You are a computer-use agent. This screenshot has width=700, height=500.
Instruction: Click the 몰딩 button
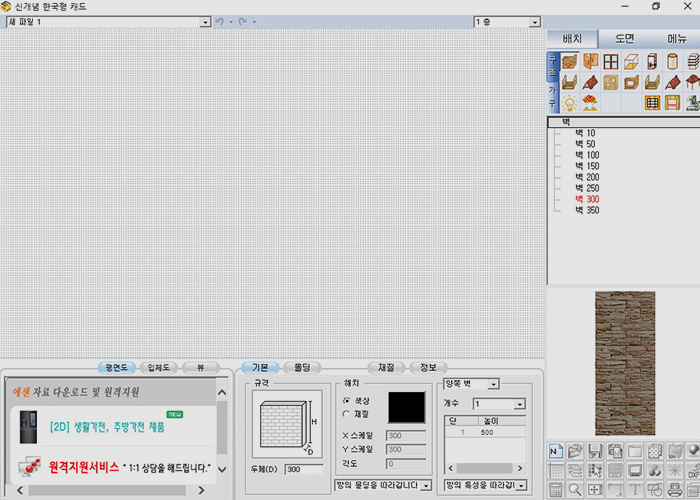click(x=301, y=367)
